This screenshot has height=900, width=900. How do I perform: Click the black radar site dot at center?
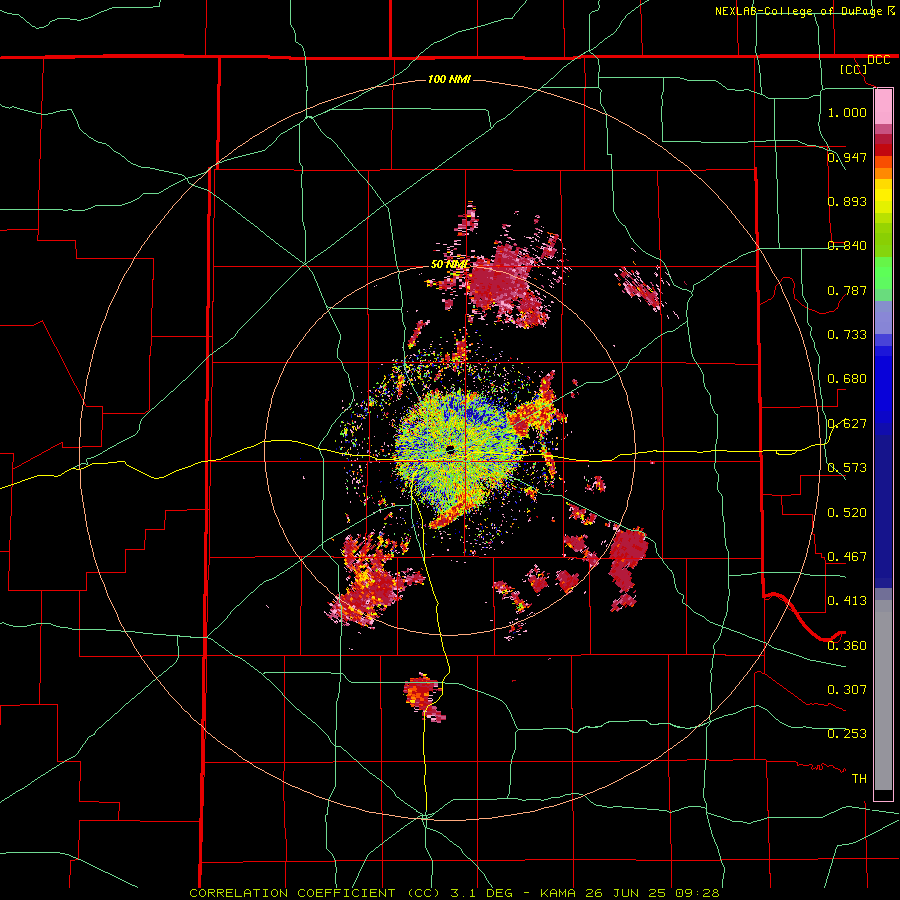click(x=450, y=449)
